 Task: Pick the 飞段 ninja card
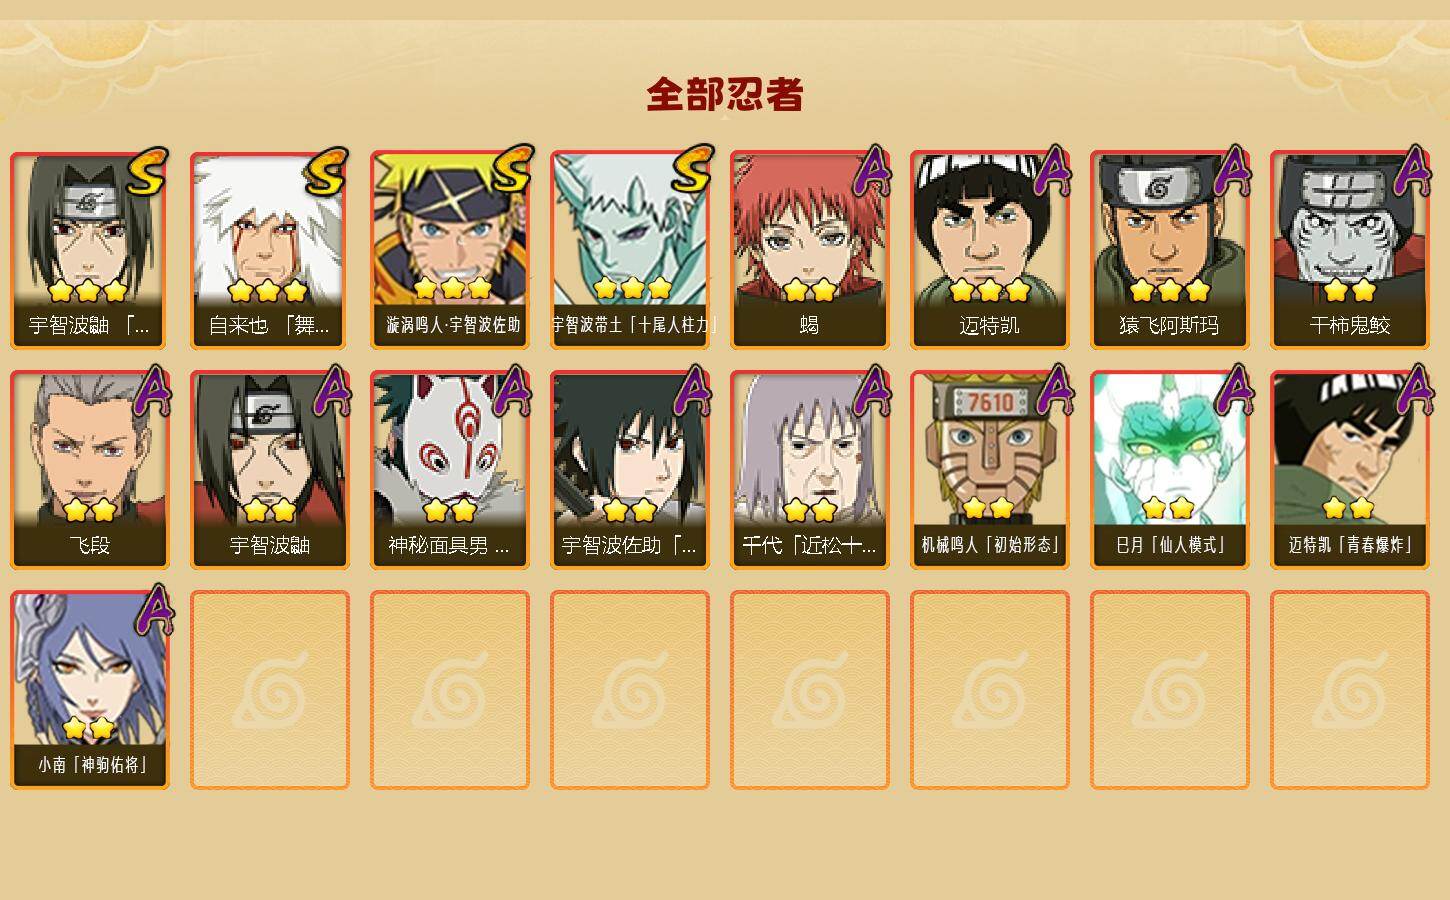click(x=90, y=470)
